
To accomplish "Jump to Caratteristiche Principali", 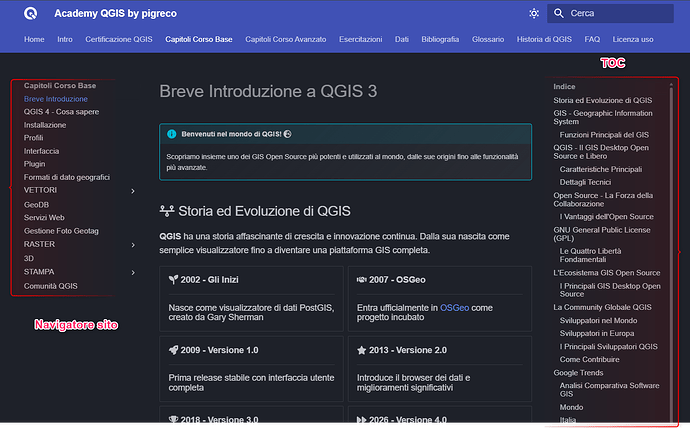I will (601, 169).
